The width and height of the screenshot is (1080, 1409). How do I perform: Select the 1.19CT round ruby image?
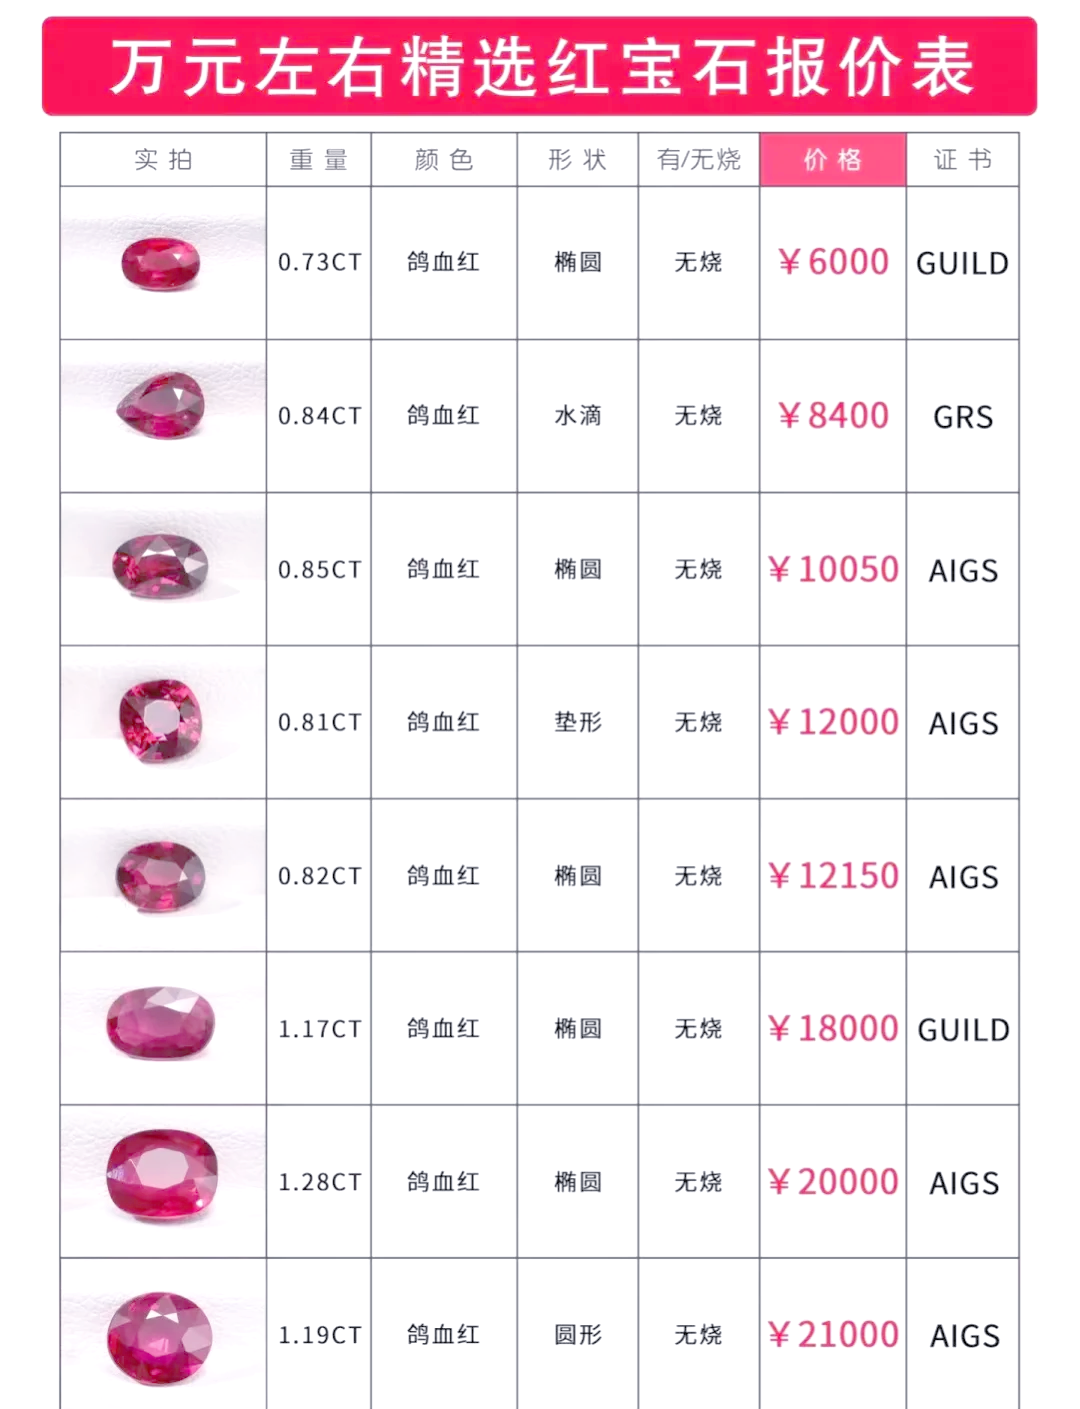click(x=163, y=1334)
